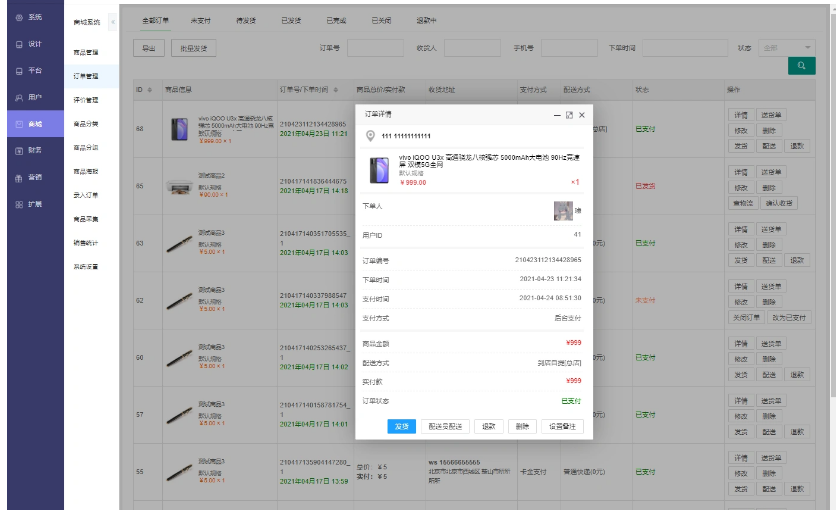Click 设置备注 in the dialog
The image size is (836, 510).
tap(562, 426)
